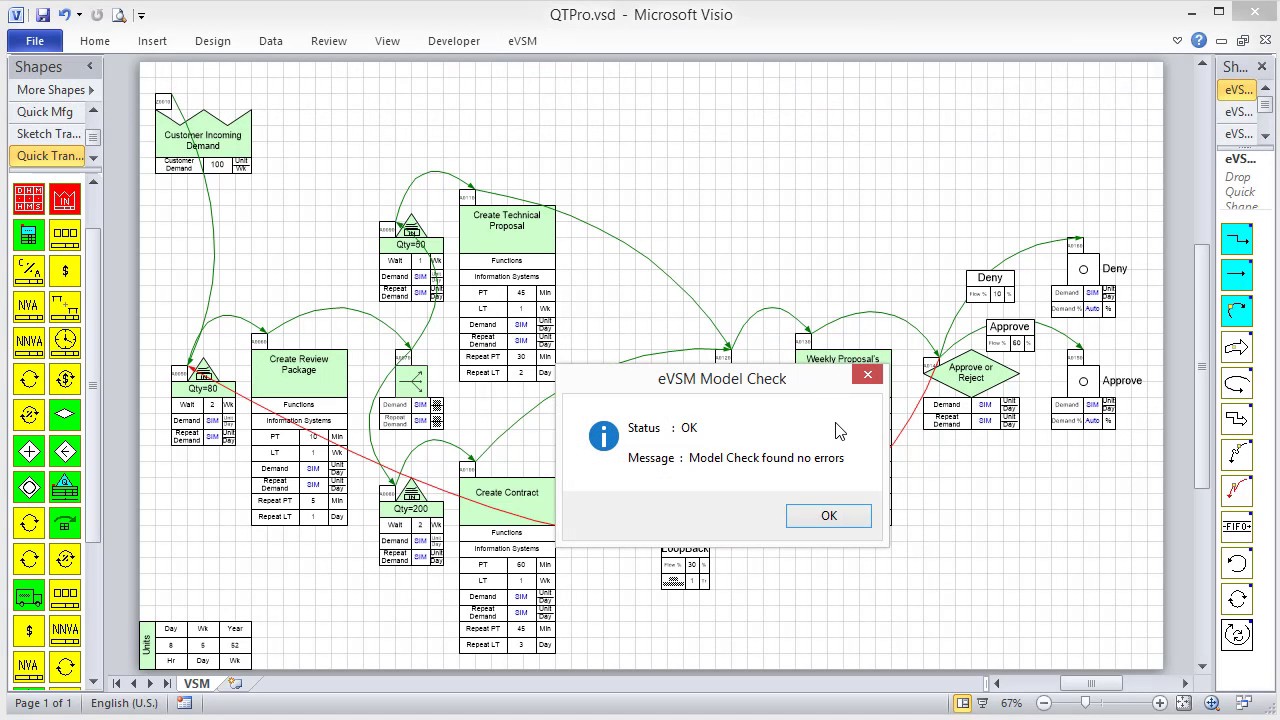Switch to the Data ribbon tab
1280x720 pixels.
point(271,41)
